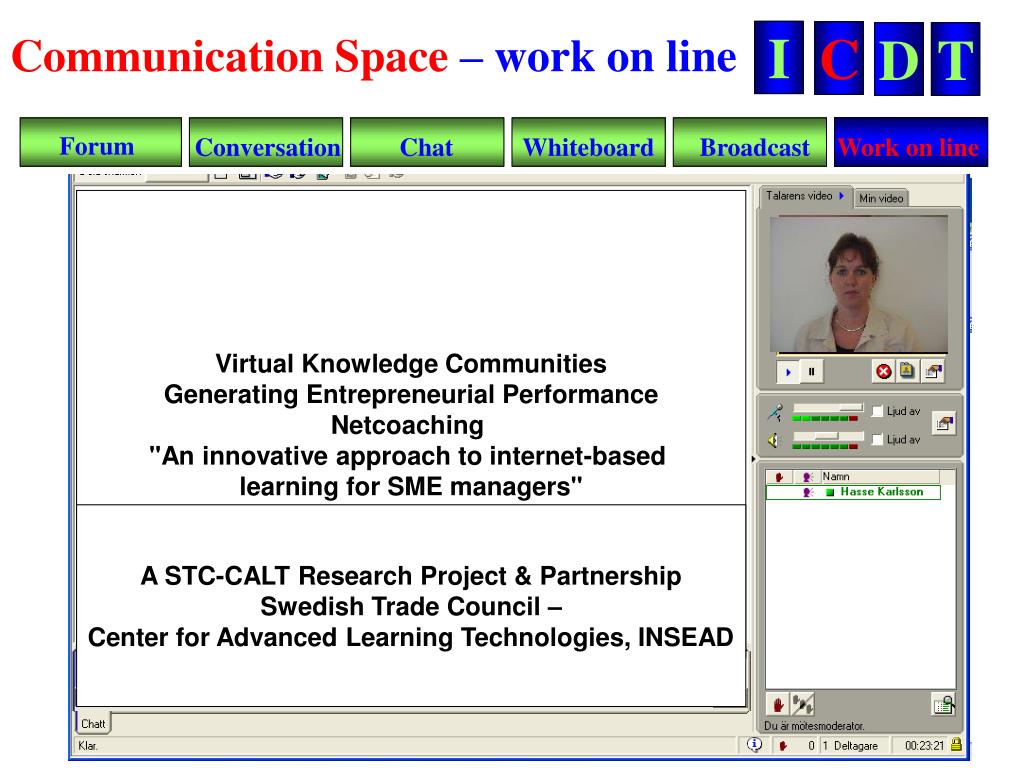The width and height of the screenshot is (1024, 768).
Task: Switch to Min video tab
Action: tap(881, 198)
